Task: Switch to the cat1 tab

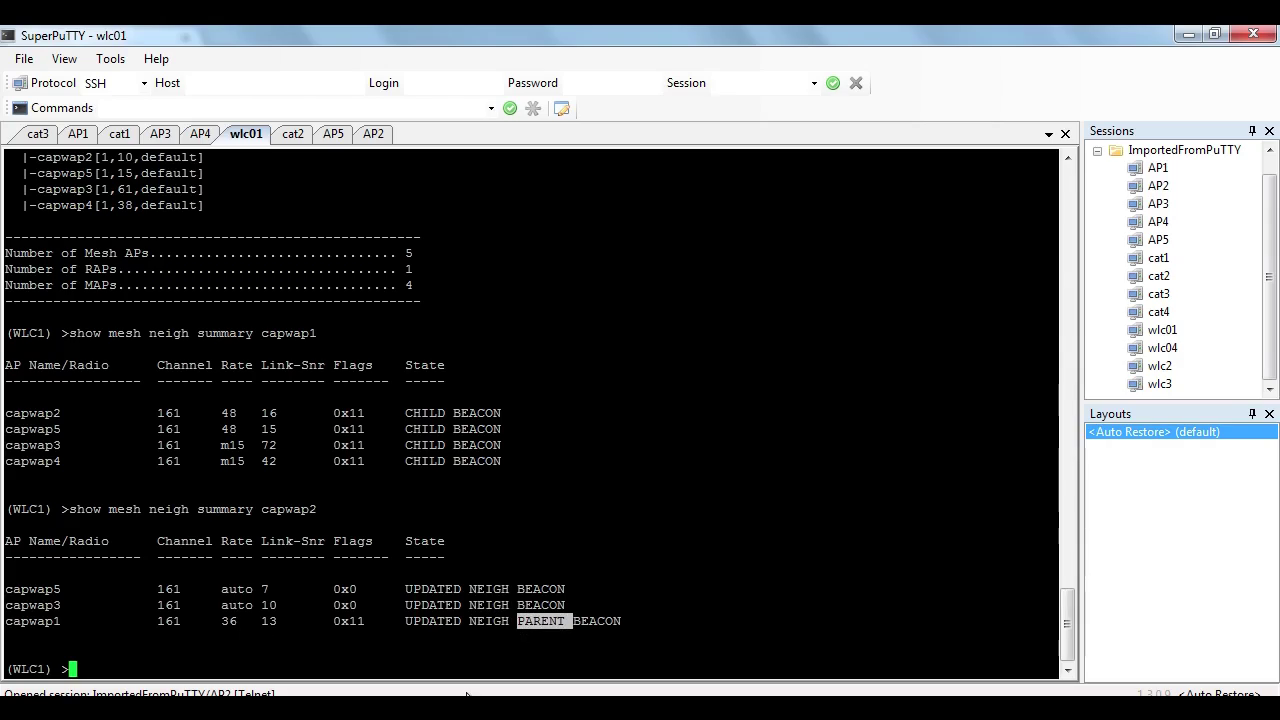Action: [x=118, y=134]
